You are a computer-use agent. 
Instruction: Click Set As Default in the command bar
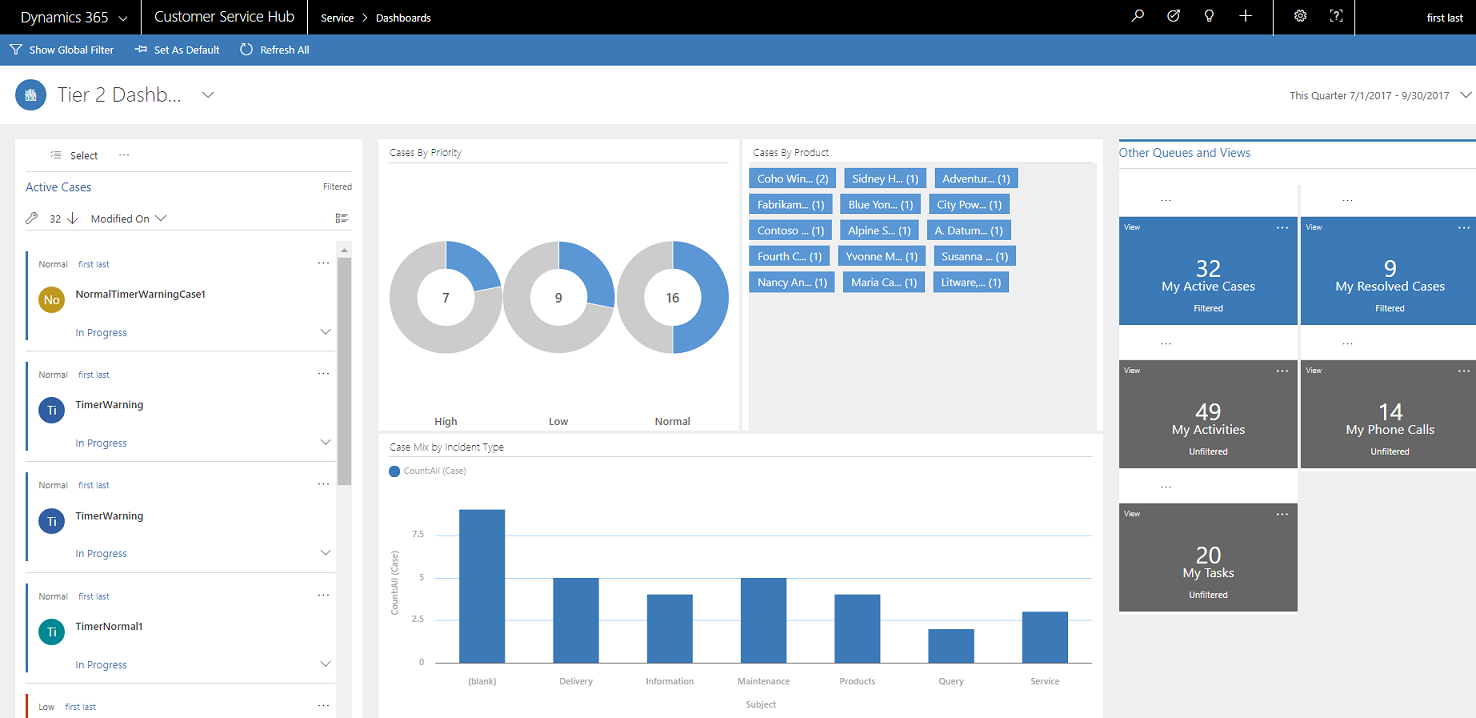point(177,49)
